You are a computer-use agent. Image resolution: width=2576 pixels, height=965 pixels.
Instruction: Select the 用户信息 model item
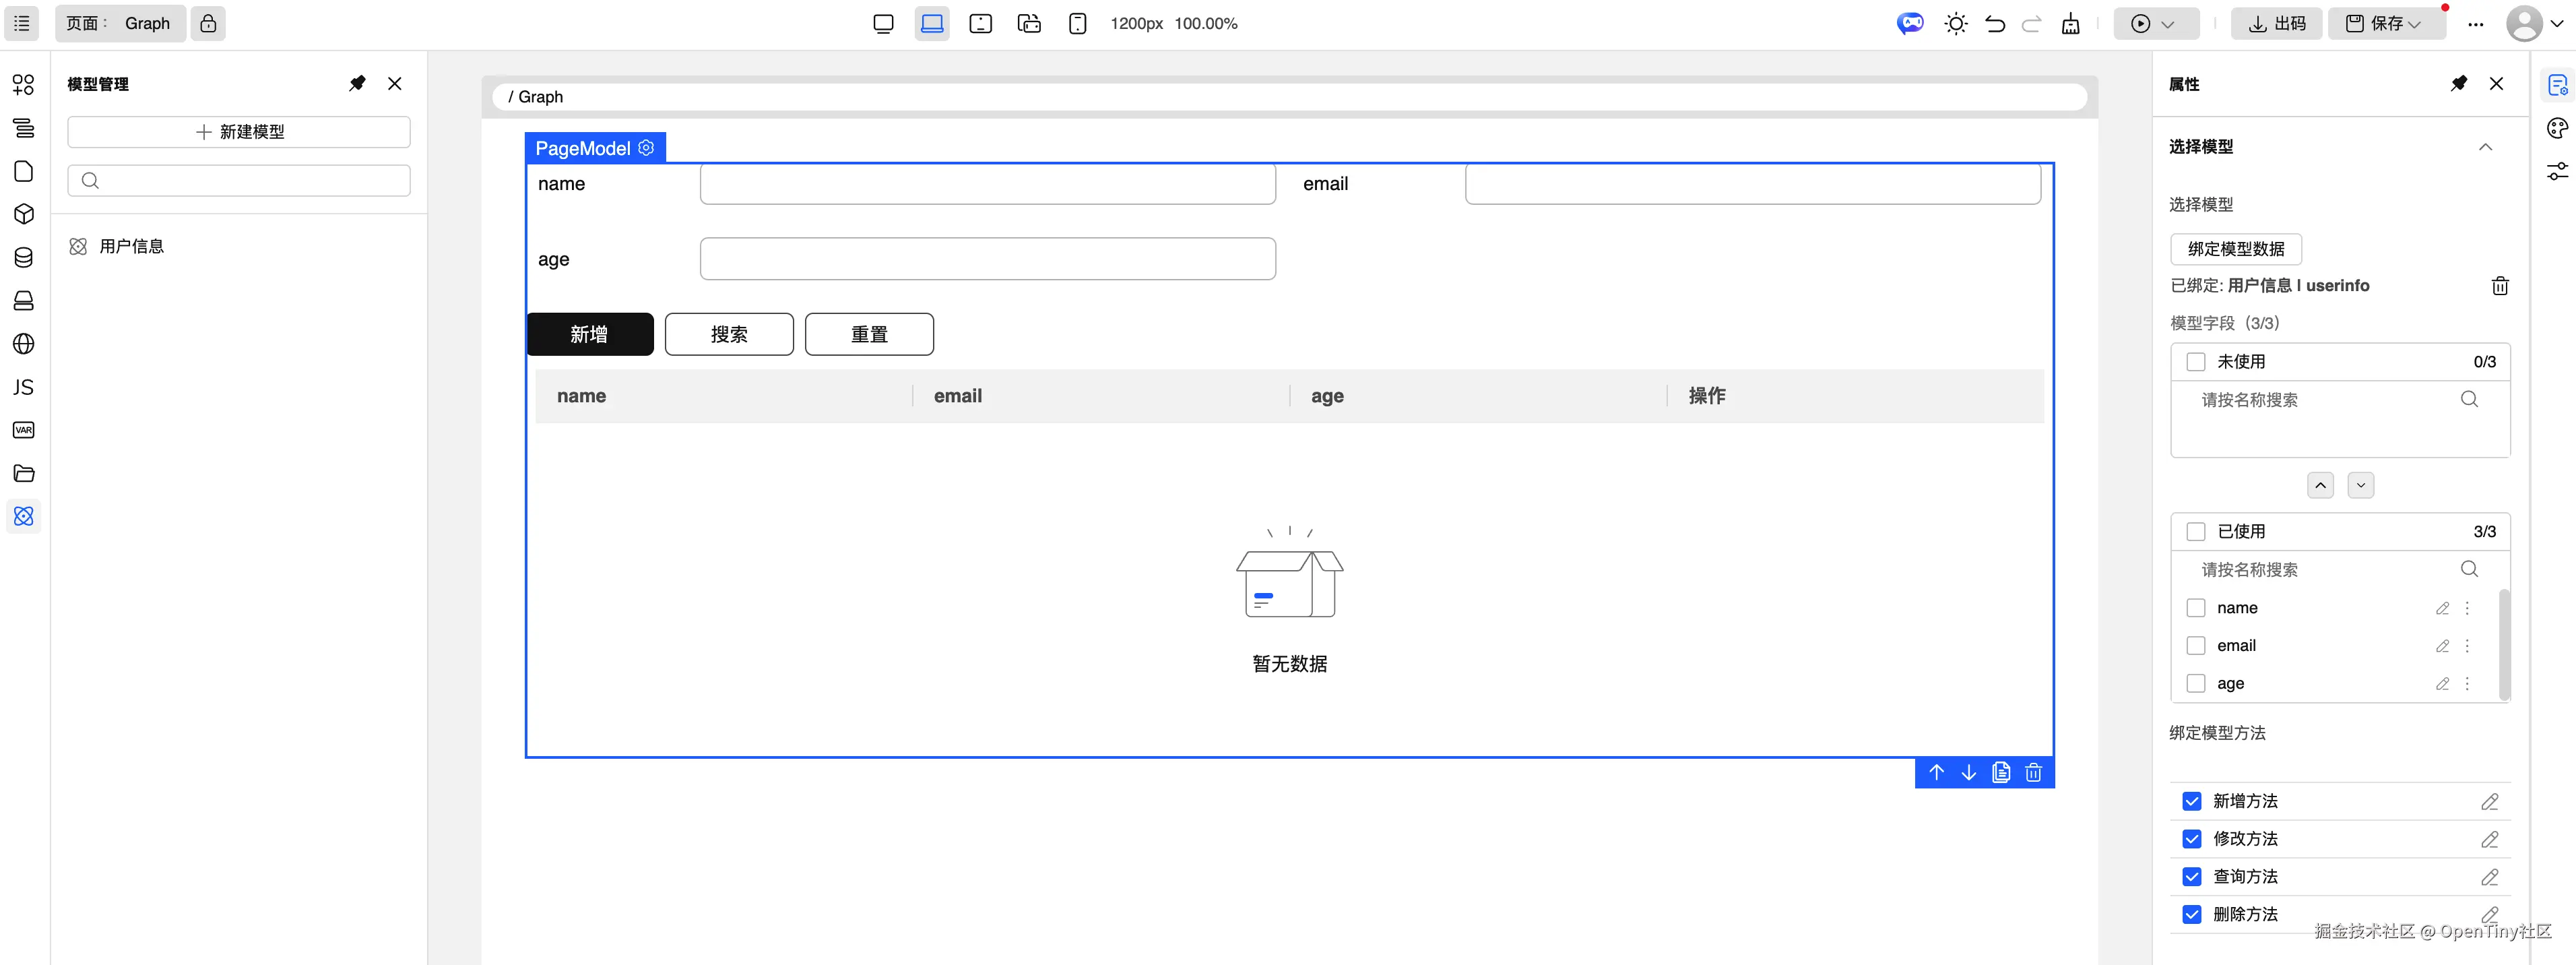(131, 246)
